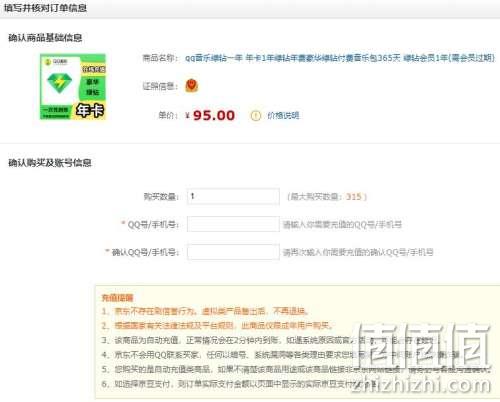Screen dimensions: 500x402
Task: Click reminder line three about 自动充值
Action: click(x=272, y=340)
